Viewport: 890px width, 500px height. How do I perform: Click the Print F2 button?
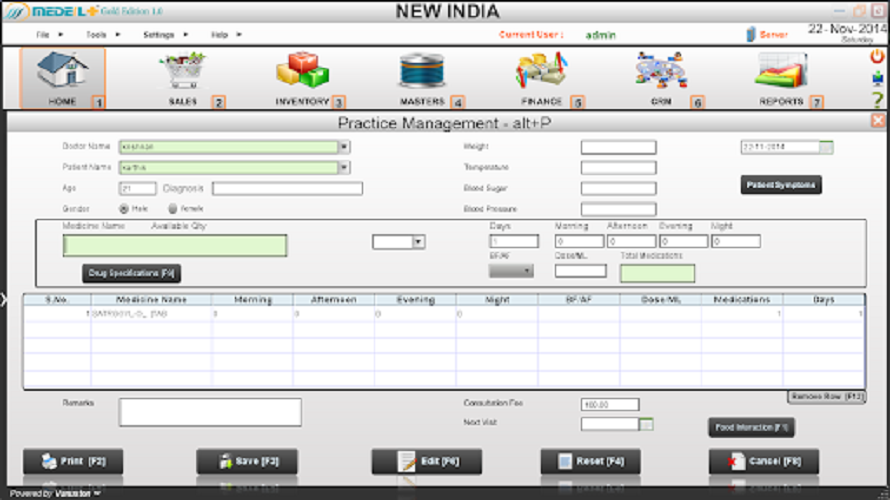(73, 461)
